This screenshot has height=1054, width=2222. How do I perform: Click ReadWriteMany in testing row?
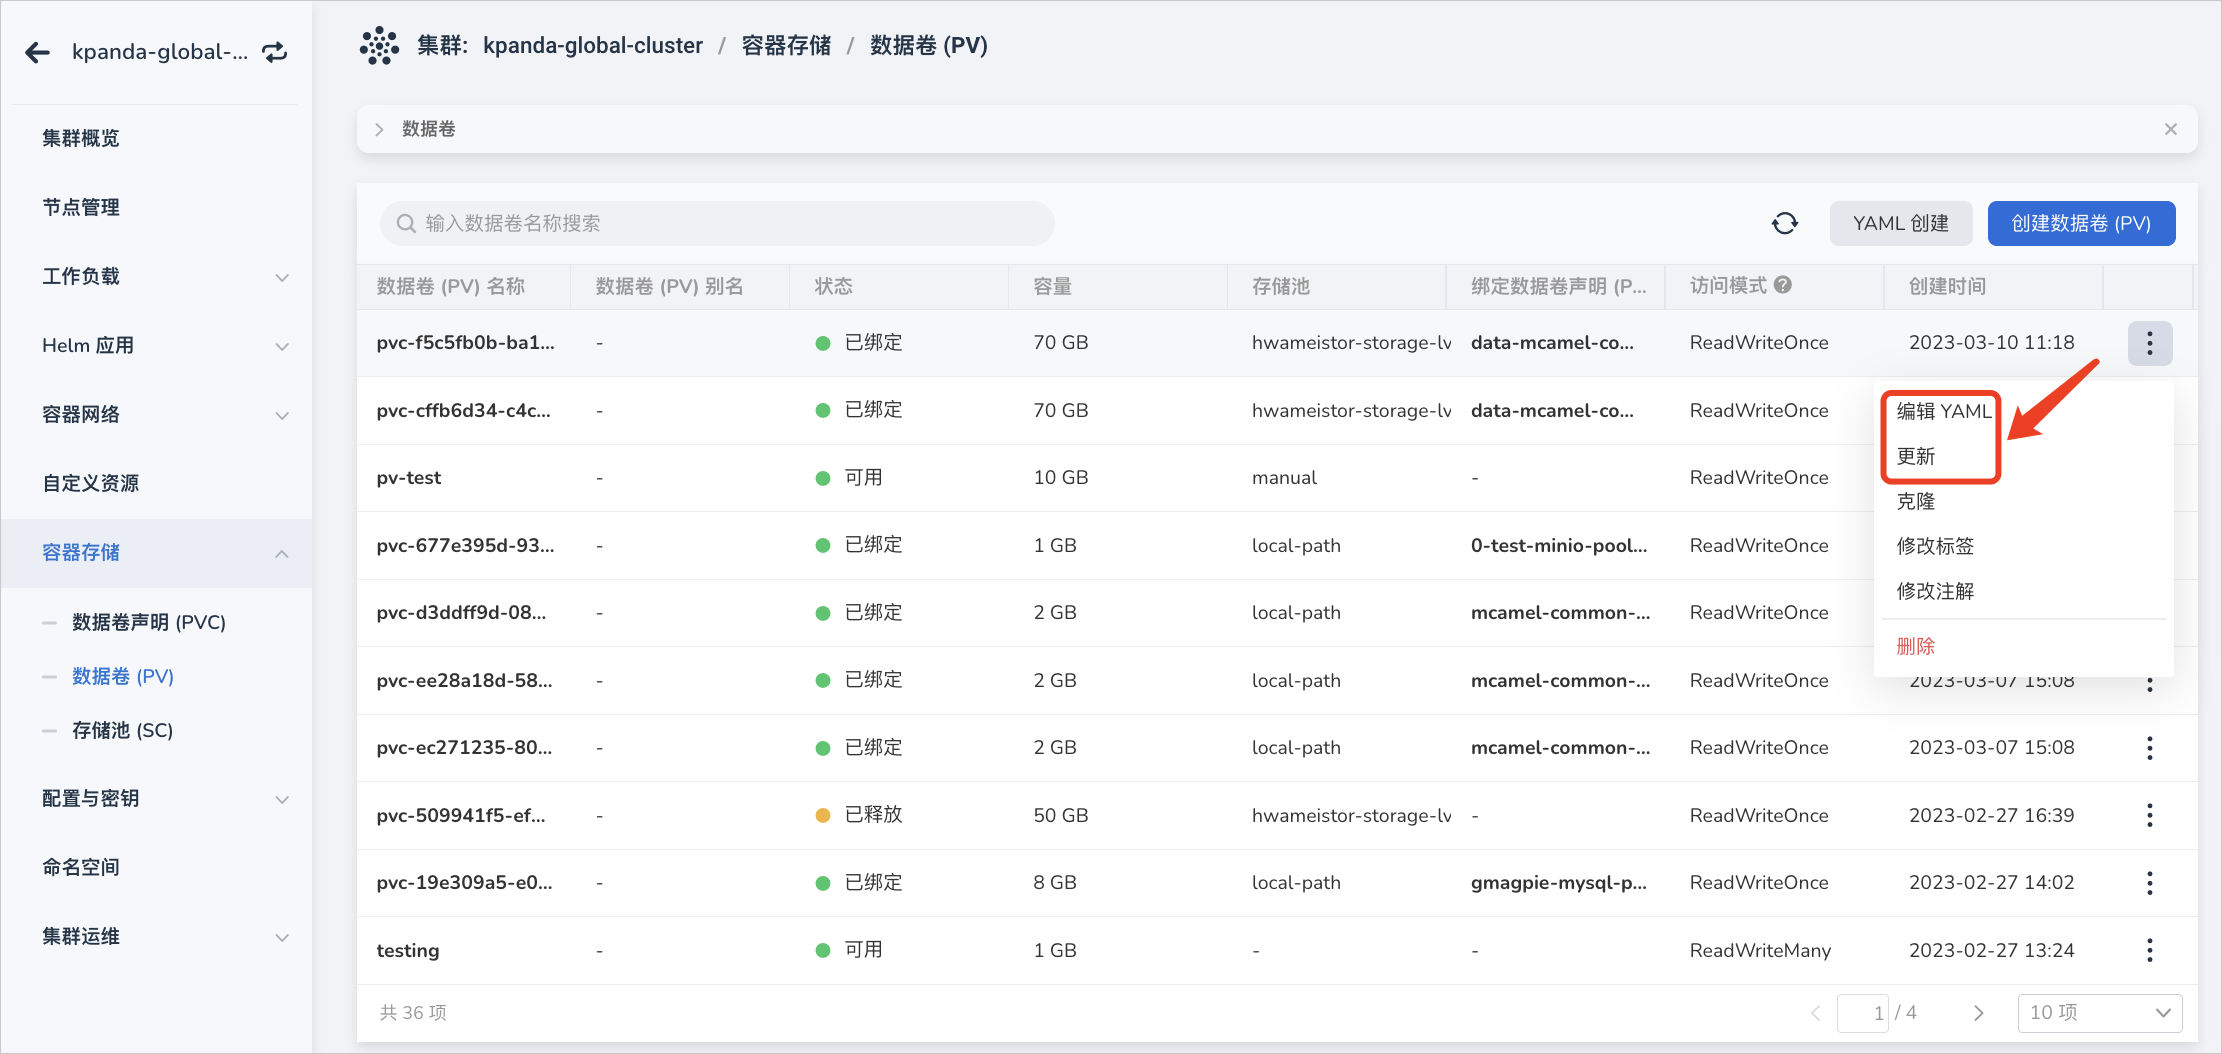pos(1761,950)
